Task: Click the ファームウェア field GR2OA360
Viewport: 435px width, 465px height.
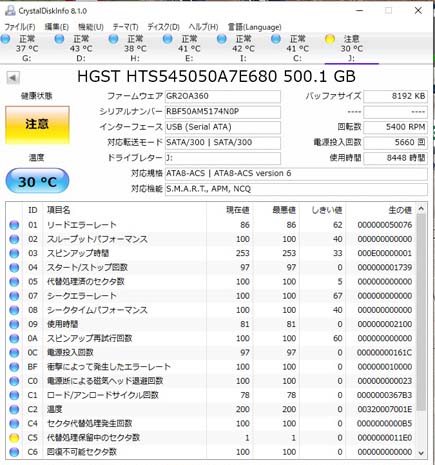Action: [223, 96]
